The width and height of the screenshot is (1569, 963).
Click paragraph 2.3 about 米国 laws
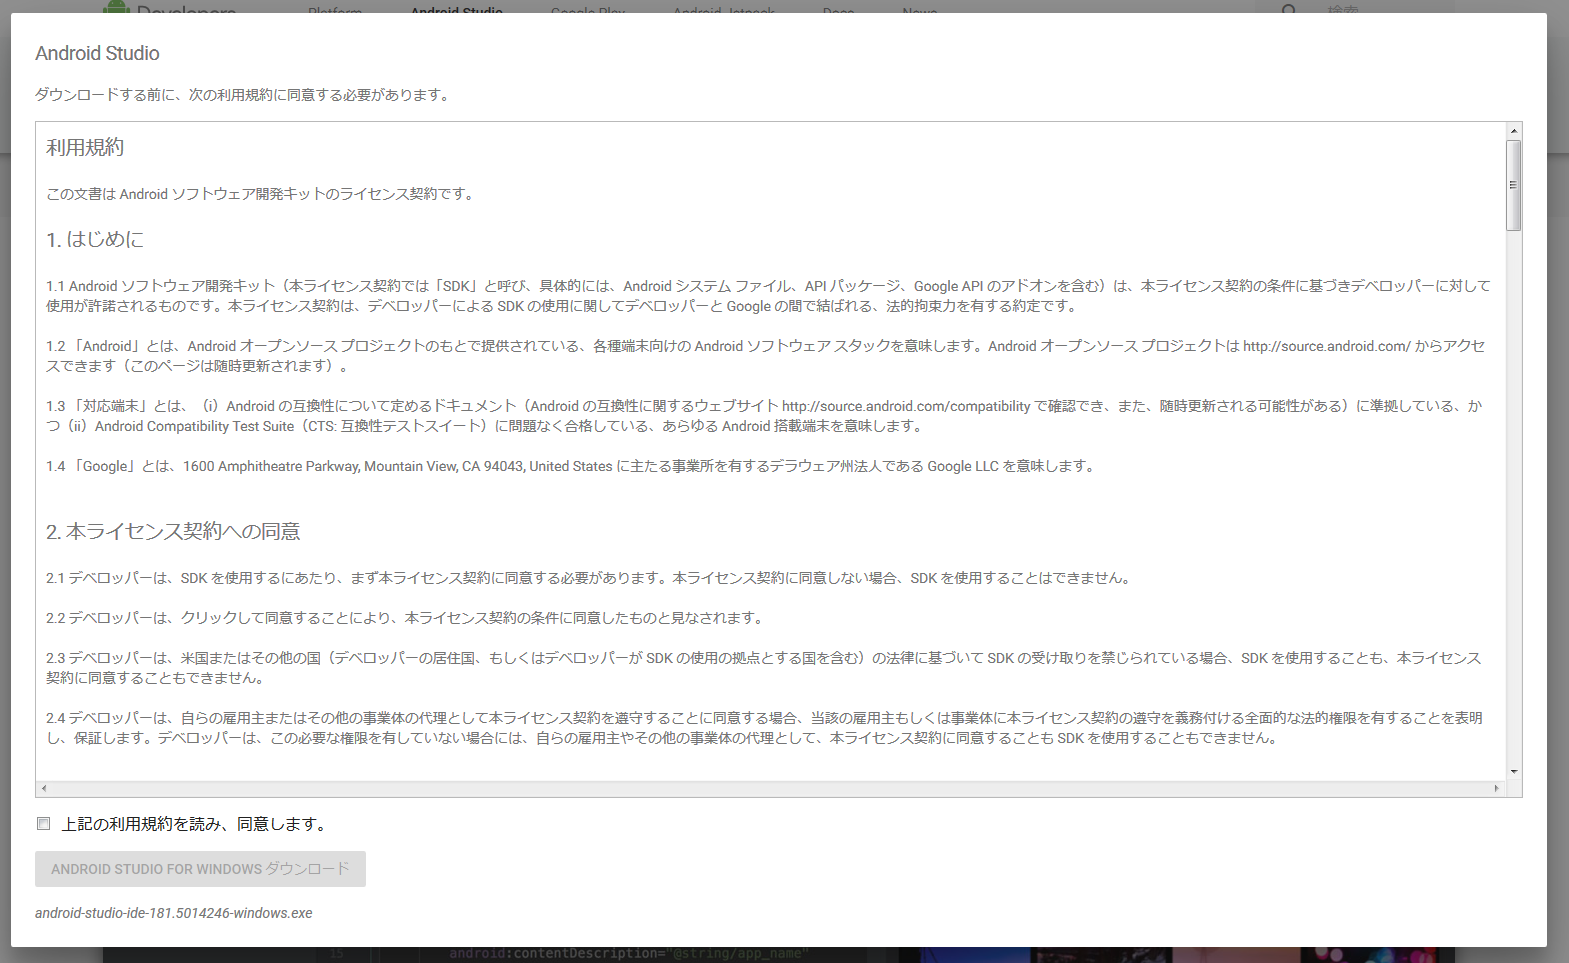pos(764,668)
